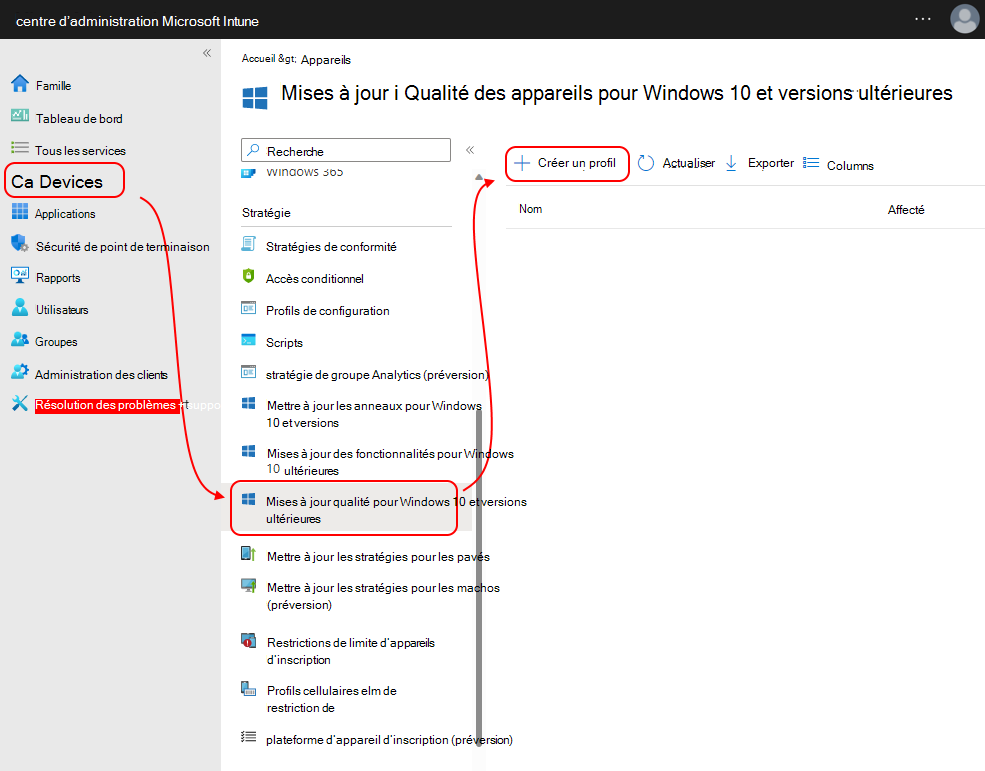Collapse the left navigation pane chevron

click(206, 52)
